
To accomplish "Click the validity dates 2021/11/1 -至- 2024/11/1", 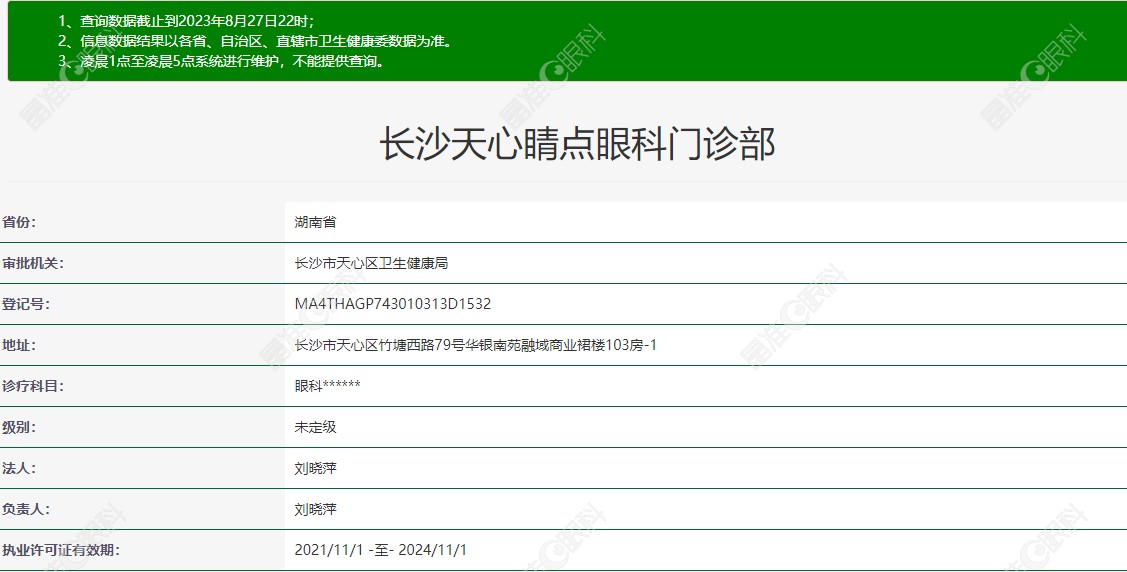I will pyautogui.click(x=381, y=550).
